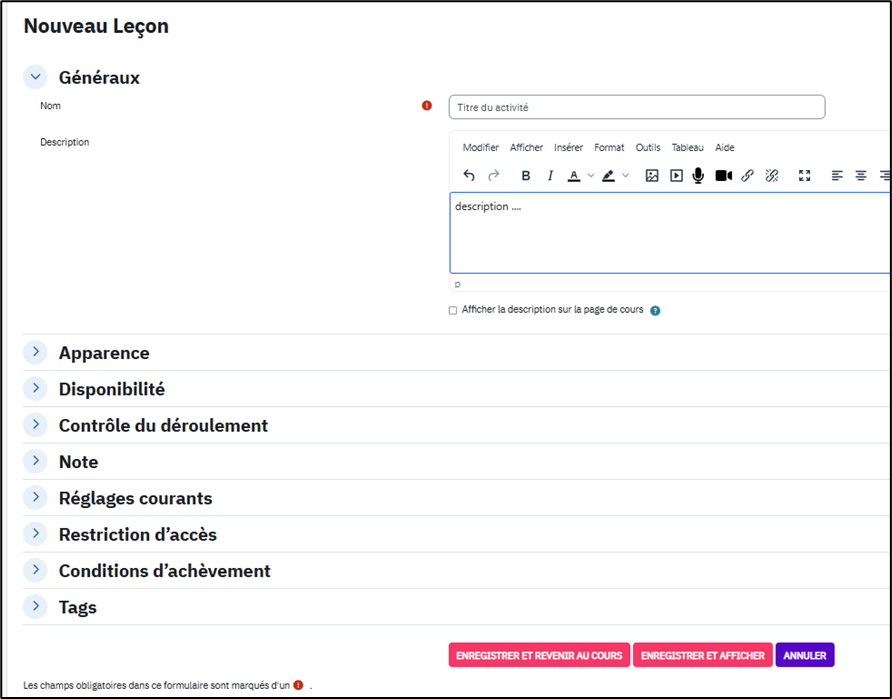Screen dimensions: 892x699
Task: Open help for the show description option
Action: click(x=655, y=311)
